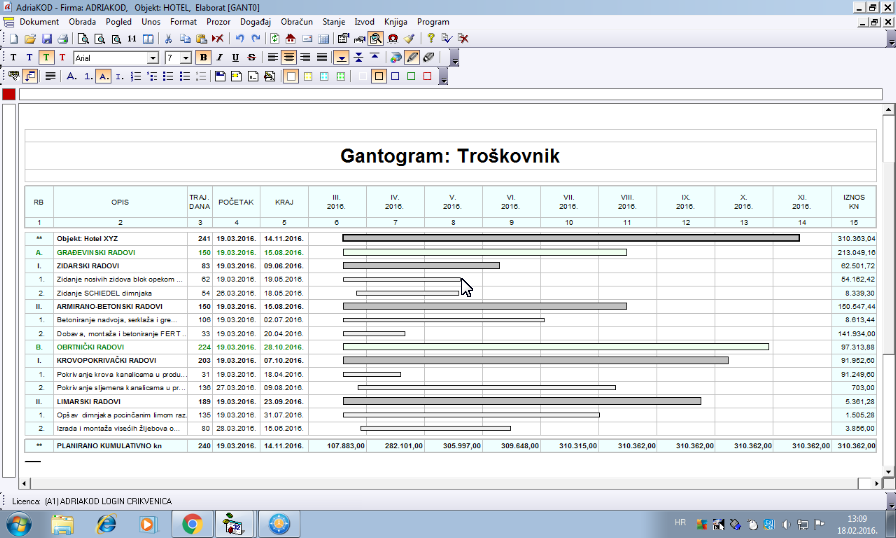Select the pencil drawing tool
The height and width of the screenshot is (538, 896).
[412, 58]
